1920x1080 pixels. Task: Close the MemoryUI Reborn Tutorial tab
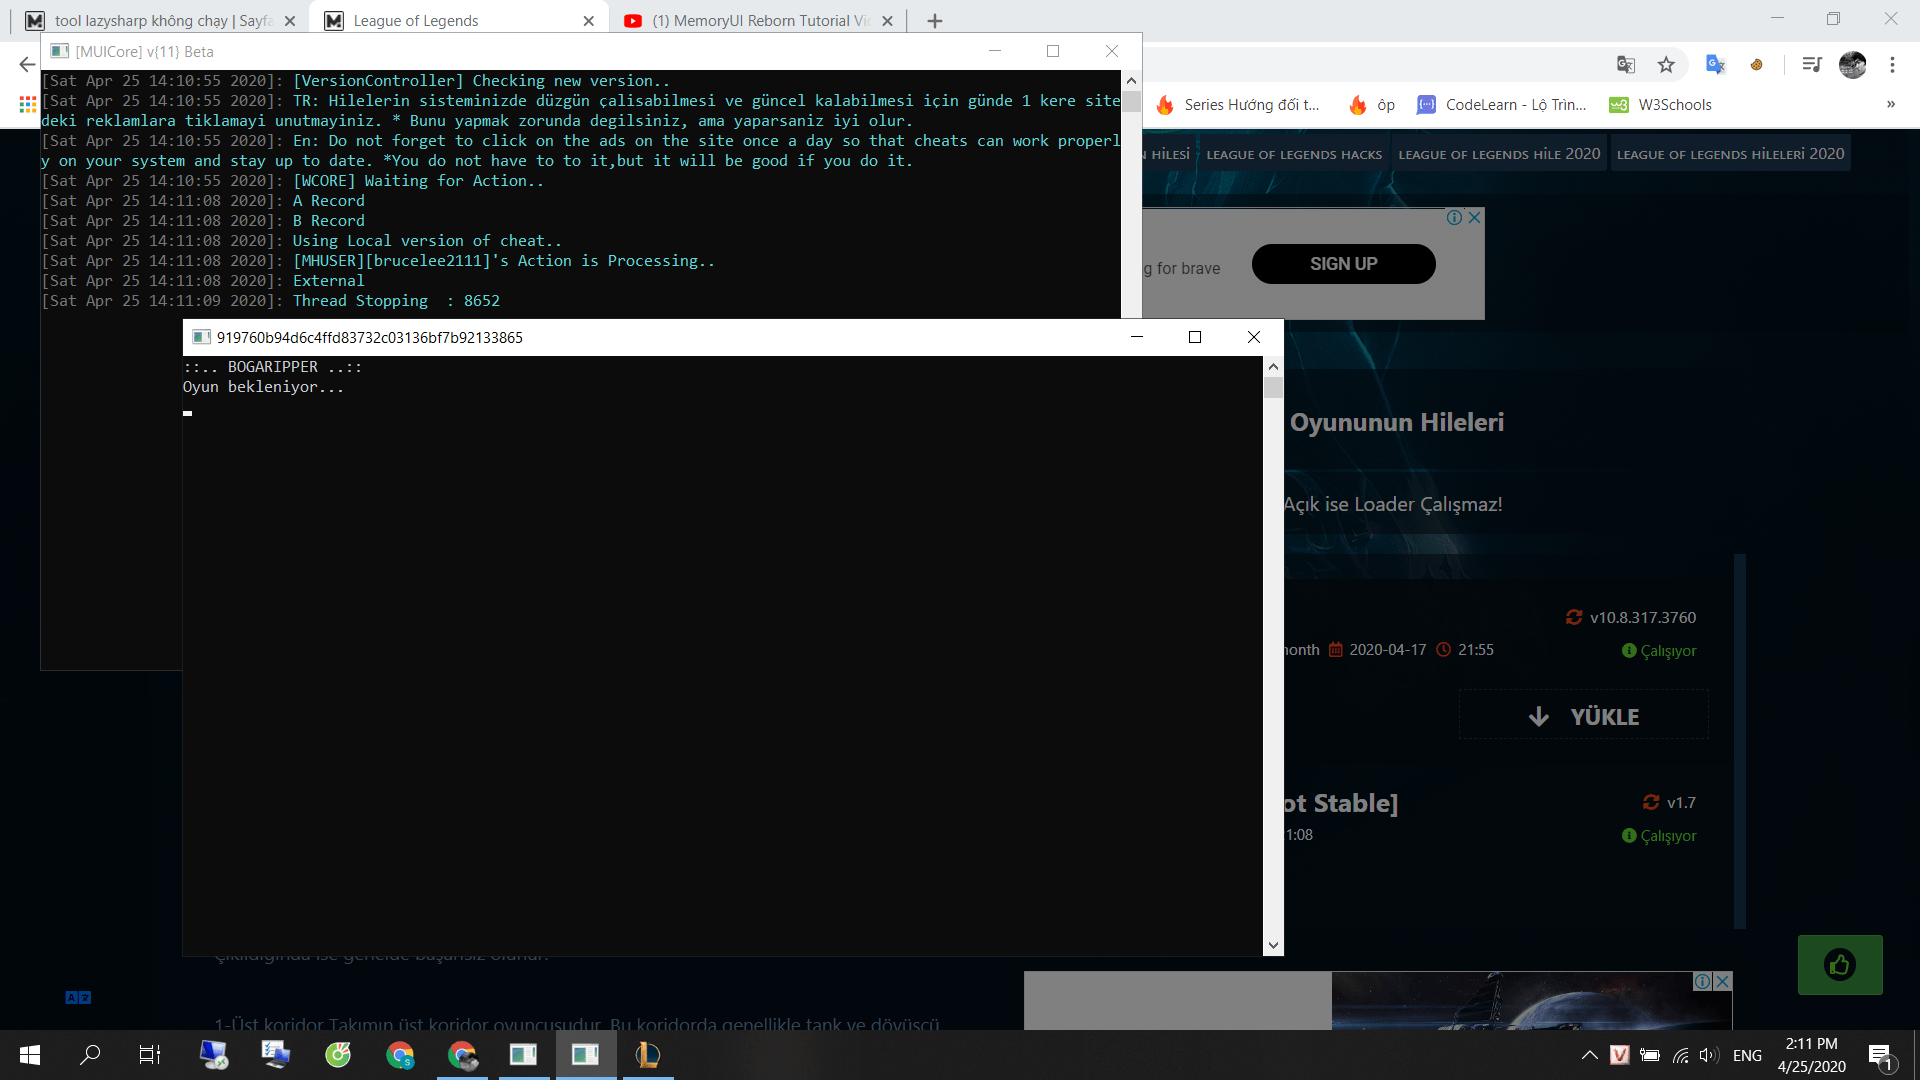887,21
